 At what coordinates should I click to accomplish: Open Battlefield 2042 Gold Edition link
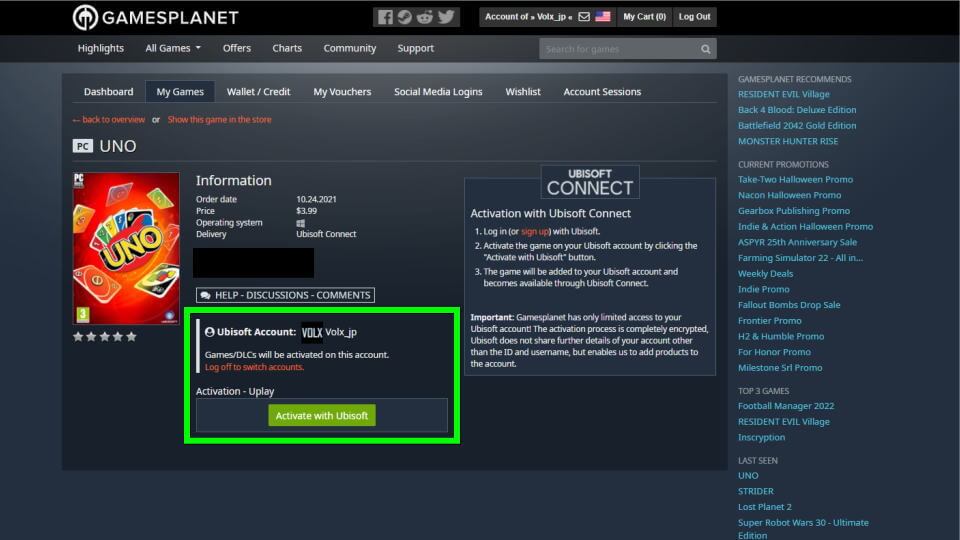[797, 126]
